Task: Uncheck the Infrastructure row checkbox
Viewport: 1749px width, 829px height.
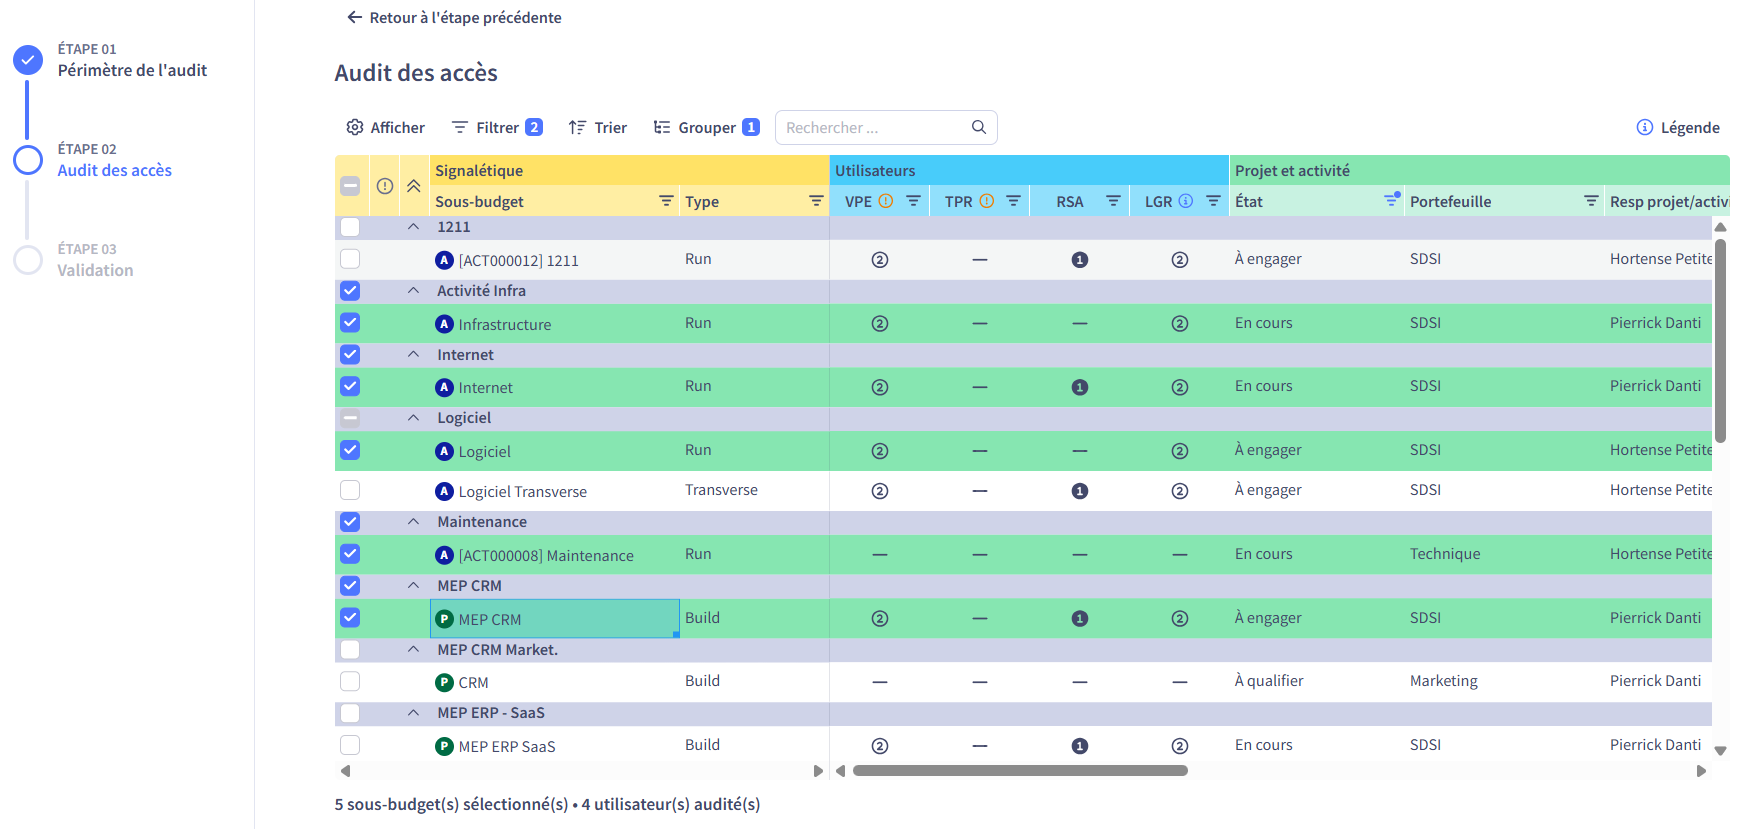Action: click(x=350, y=323)
